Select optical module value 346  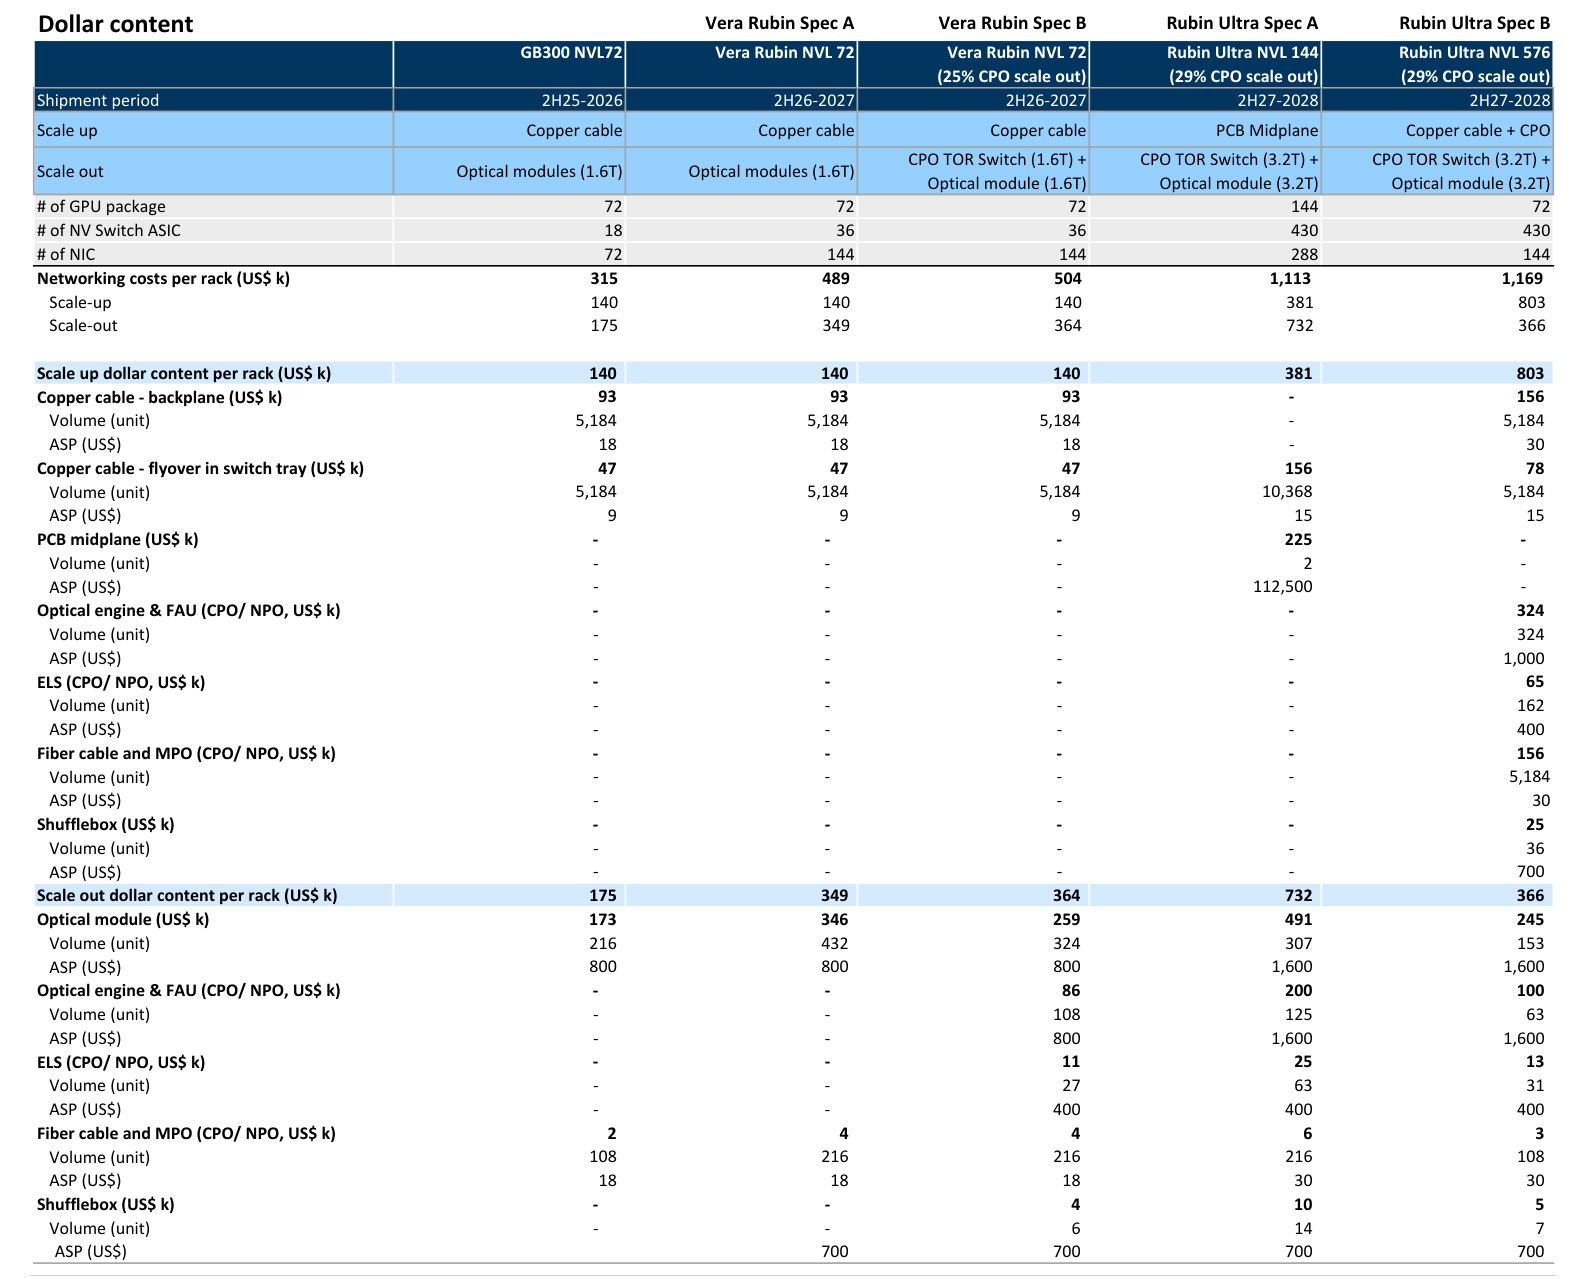(835, 919)
